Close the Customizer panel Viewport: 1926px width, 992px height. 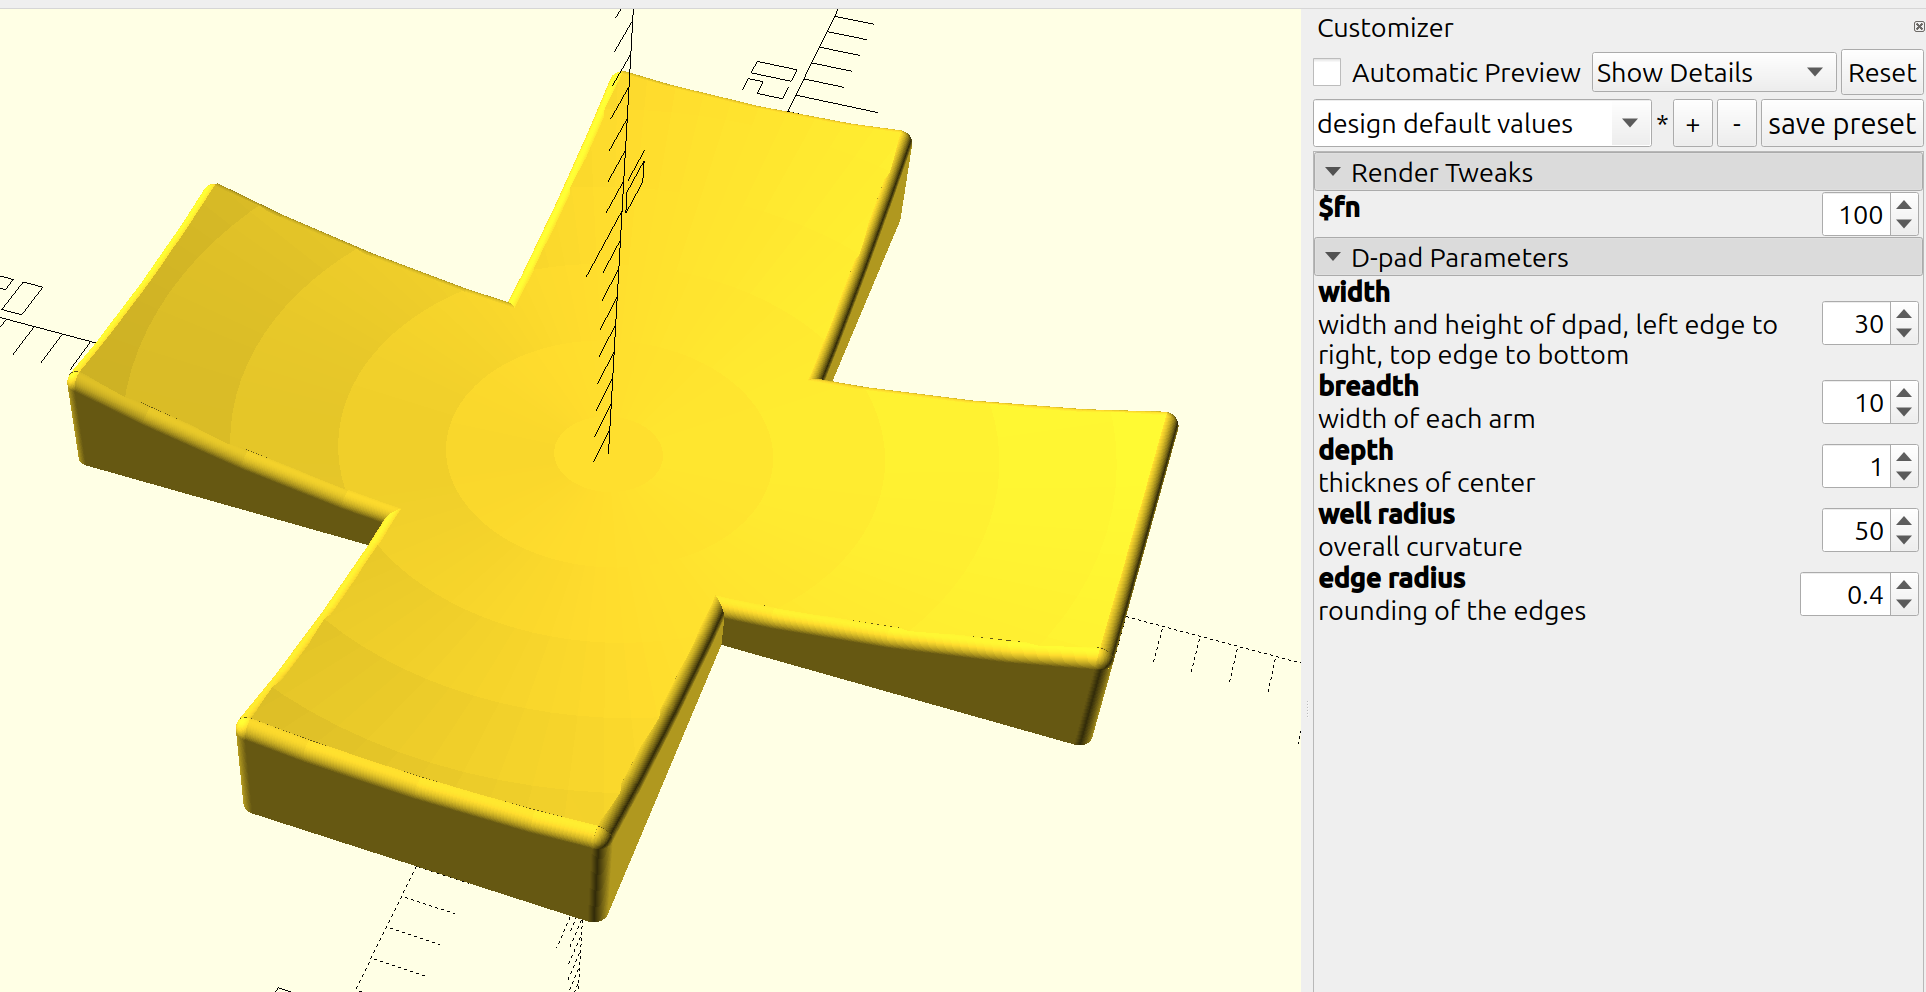1918,27
